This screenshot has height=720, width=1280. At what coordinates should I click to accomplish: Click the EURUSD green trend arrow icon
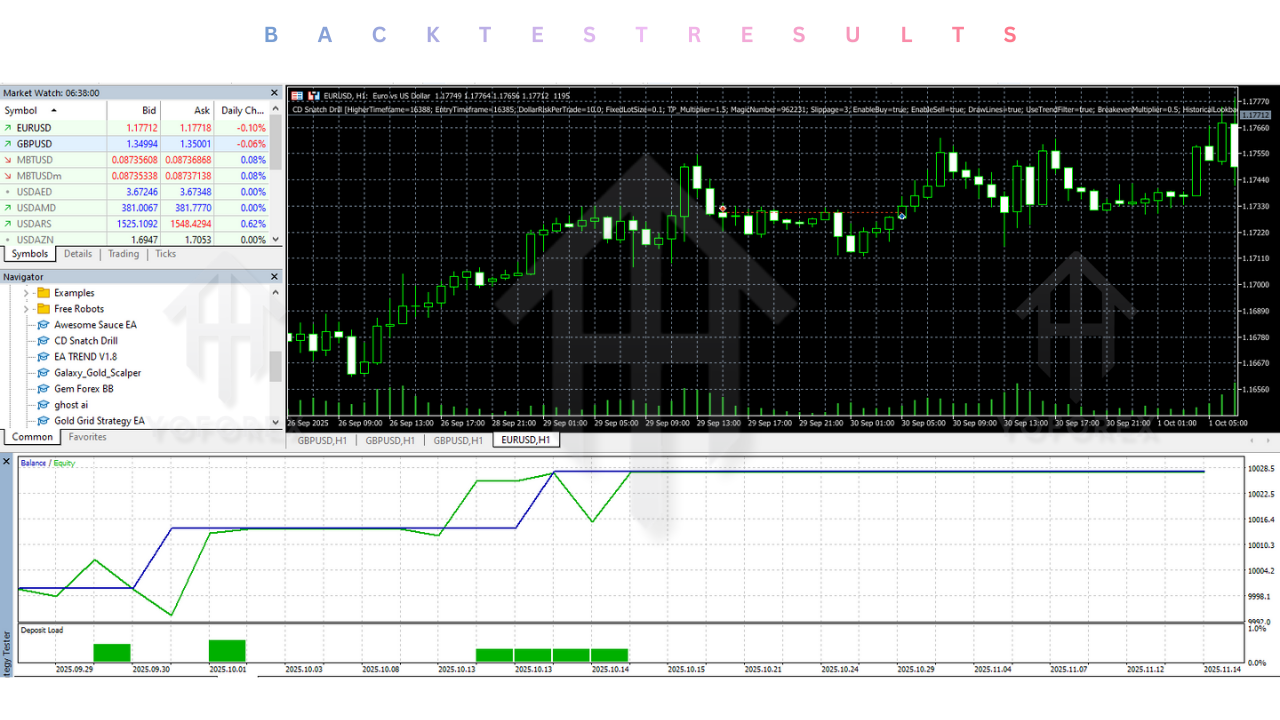pos(8,128)
